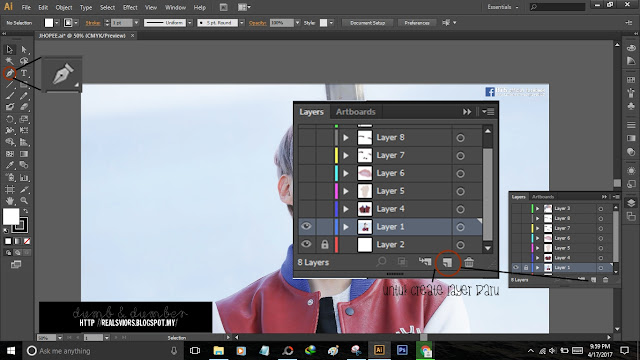Open the Object menu
This screenshot has height=360, width=640.
click(64, 7)
